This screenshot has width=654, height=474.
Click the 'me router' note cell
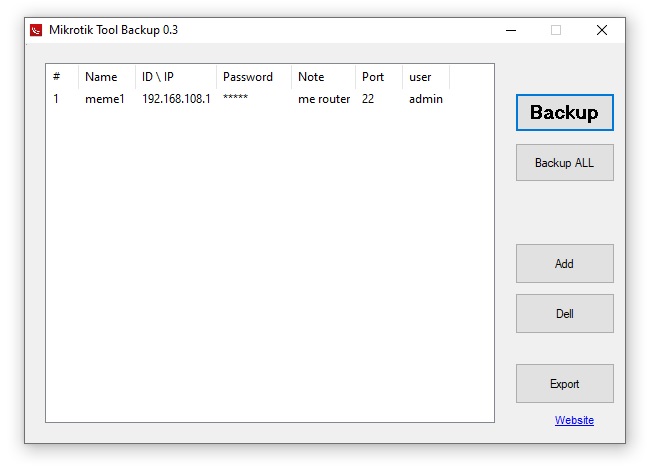click(x=324, y=99)
